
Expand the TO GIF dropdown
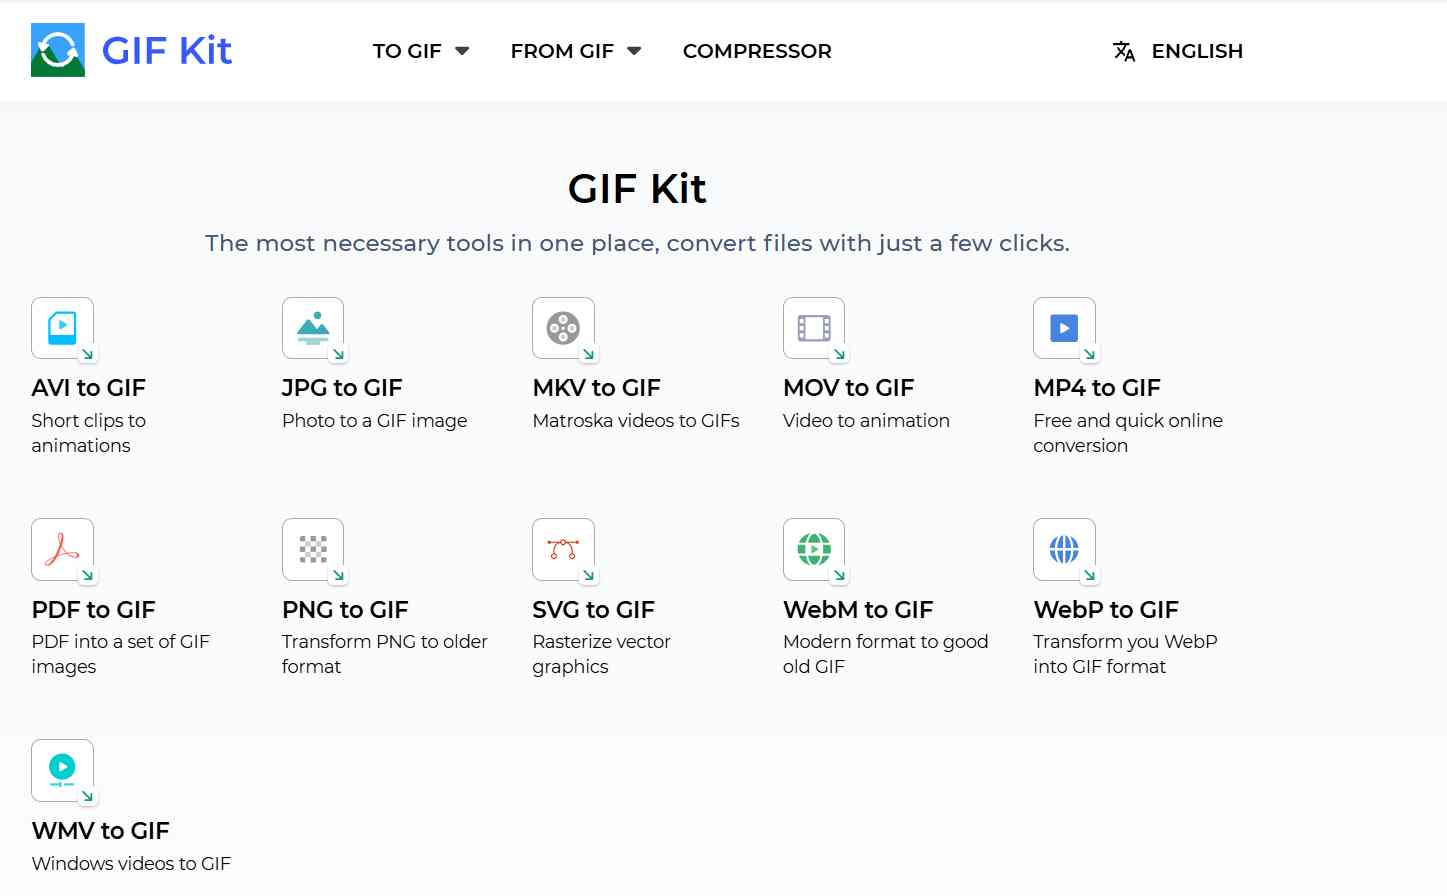(420, 51)
